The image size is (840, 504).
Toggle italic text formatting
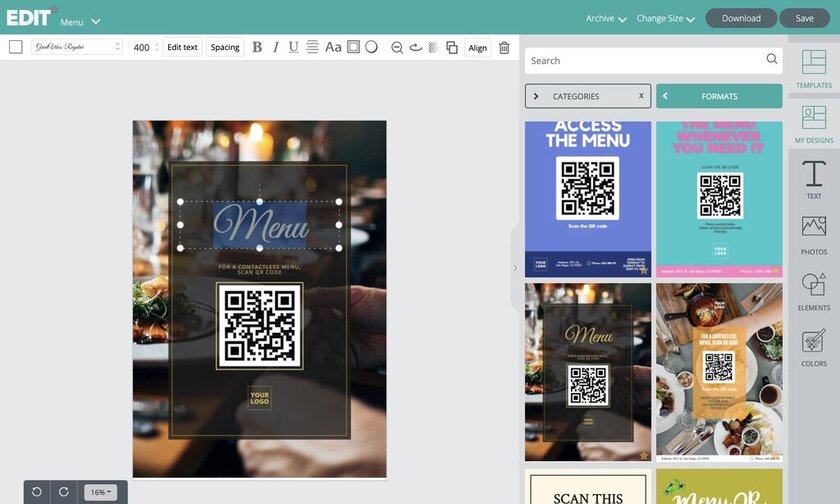(275, 47)
